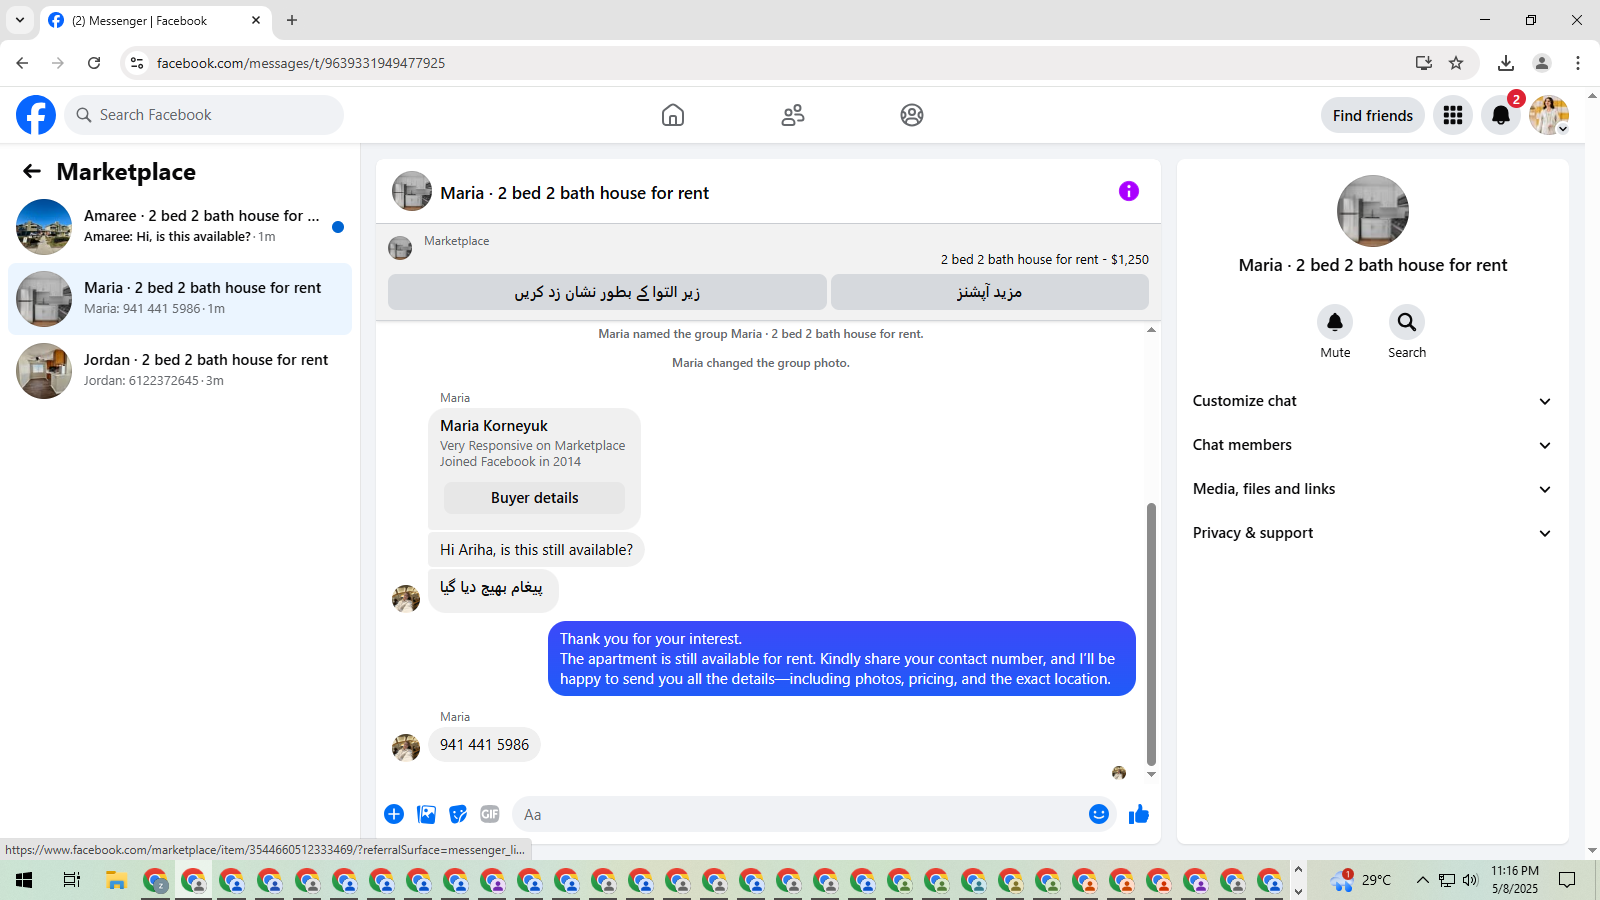
Task: Show hidden system tray icons
Action: [x=1422, y=880]
